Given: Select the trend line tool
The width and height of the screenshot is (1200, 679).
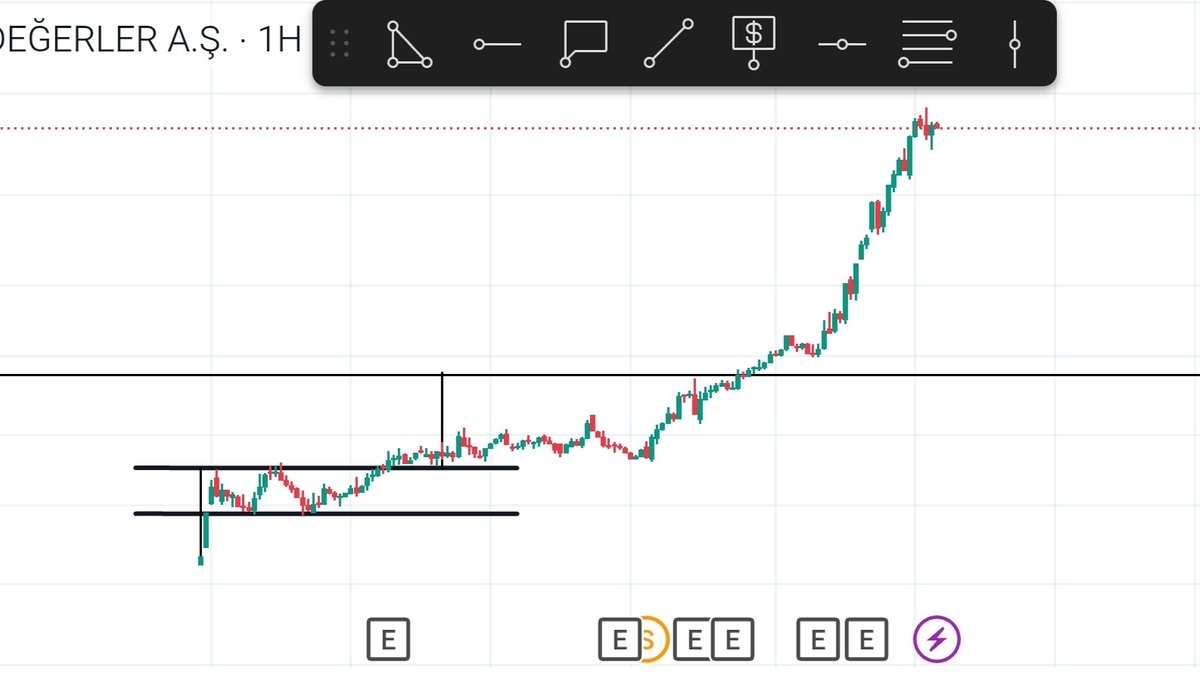Looking at the screenshot, I should point(669,44).
